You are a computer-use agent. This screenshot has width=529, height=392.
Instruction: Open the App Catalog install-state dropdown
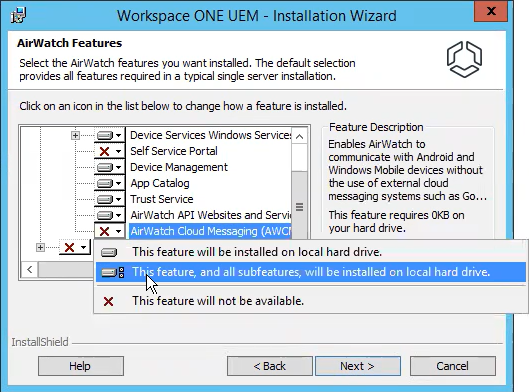click(110, 183)
